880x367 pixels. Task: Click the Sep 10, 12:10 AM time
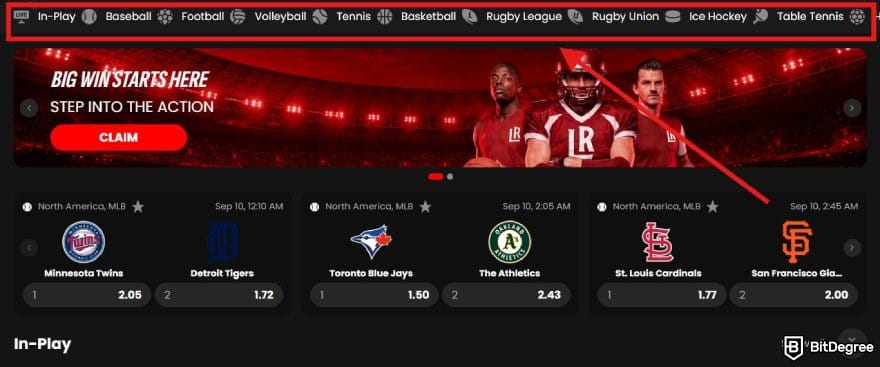click(x=249, y=207)
